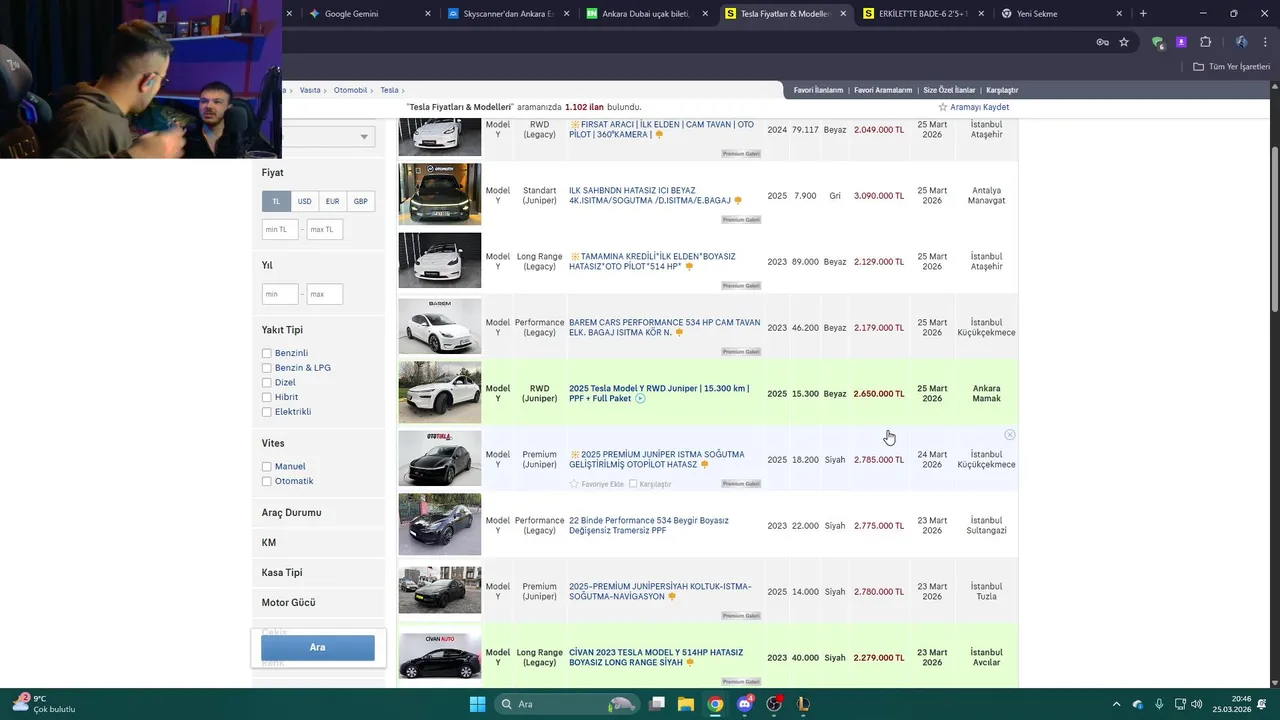This screenshot has height=720, width=1280.
Task: Open the Chrome profile avatar
Action: [1241, 42]
